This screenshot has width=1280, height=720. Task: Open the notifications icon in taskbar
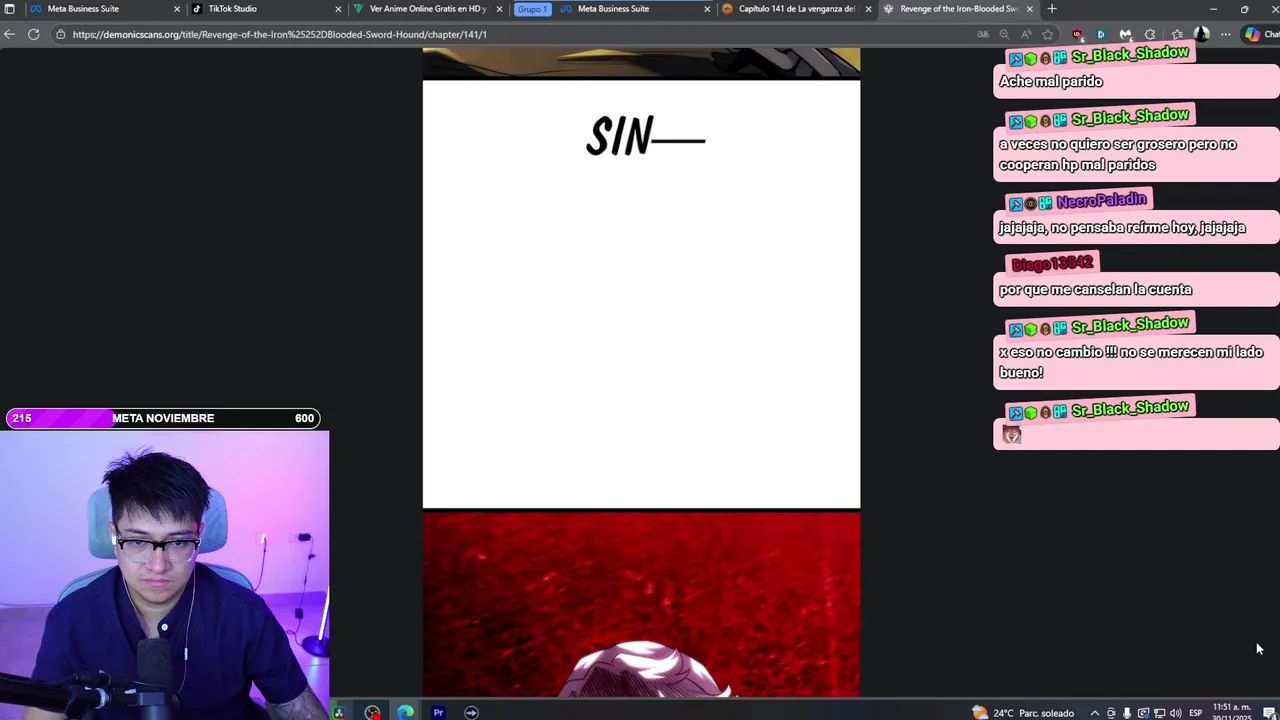(1268, 713)
